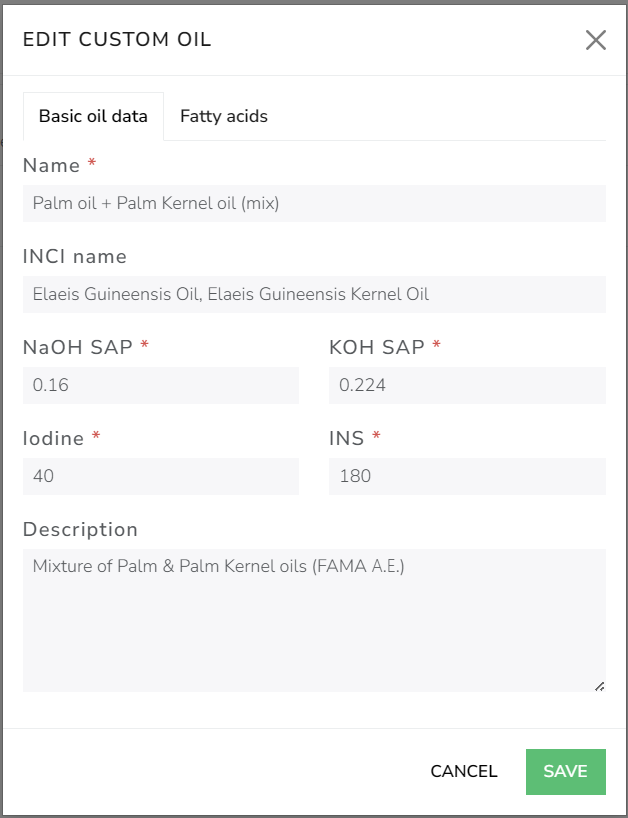This screenshot has height=818, width=628.
Task: Click the INS field showing 180
Action: pos(467,476)
